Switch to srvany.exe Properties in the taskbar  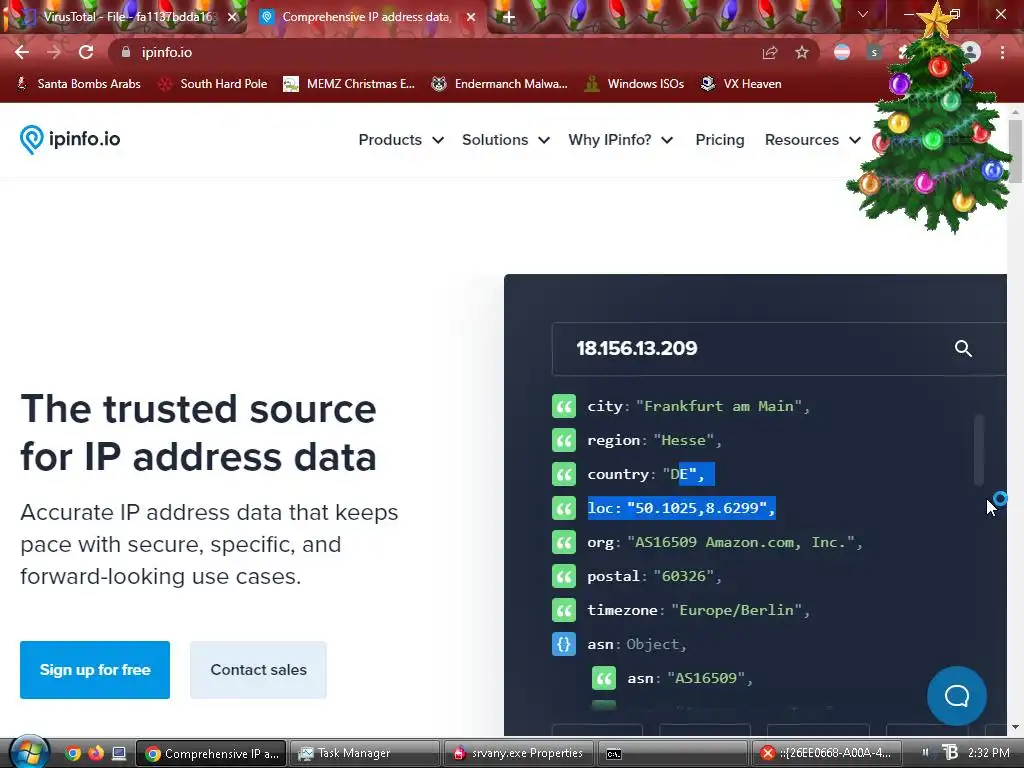[519, 753]
